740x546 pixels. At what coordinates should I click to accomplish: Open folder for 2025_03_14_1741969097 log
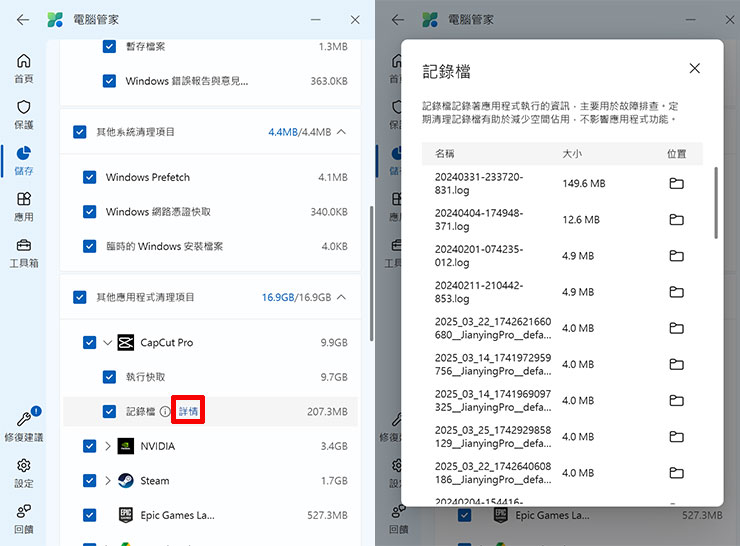click(x=676, y=400)
